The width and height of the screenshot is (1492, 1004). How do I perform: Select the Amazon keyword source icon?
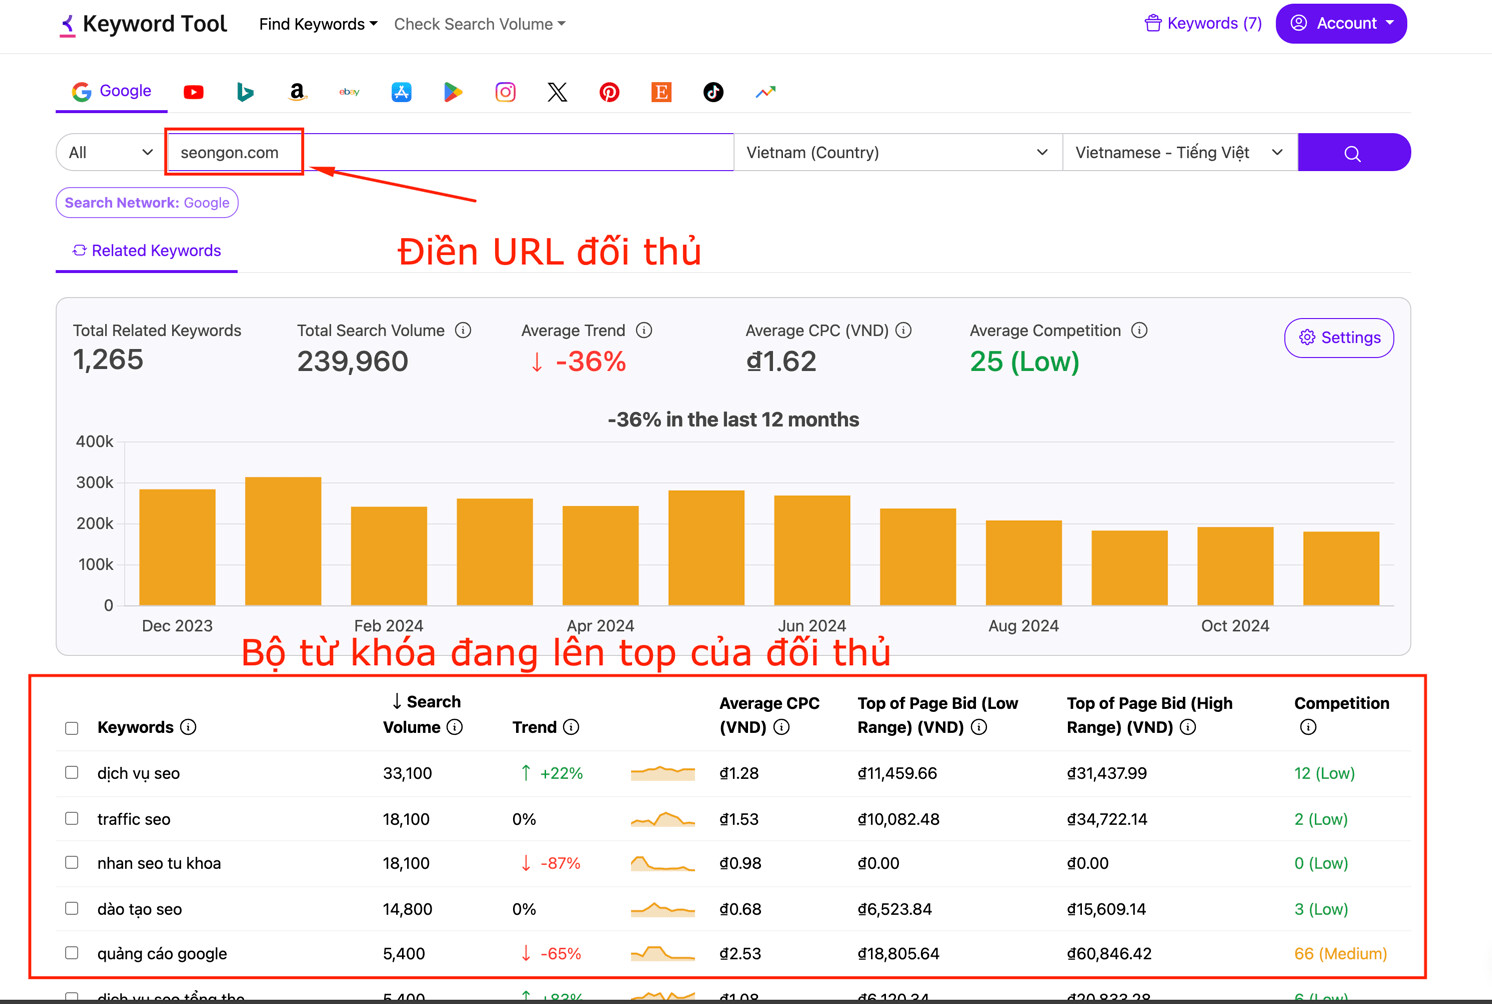(x=297, y=92)
